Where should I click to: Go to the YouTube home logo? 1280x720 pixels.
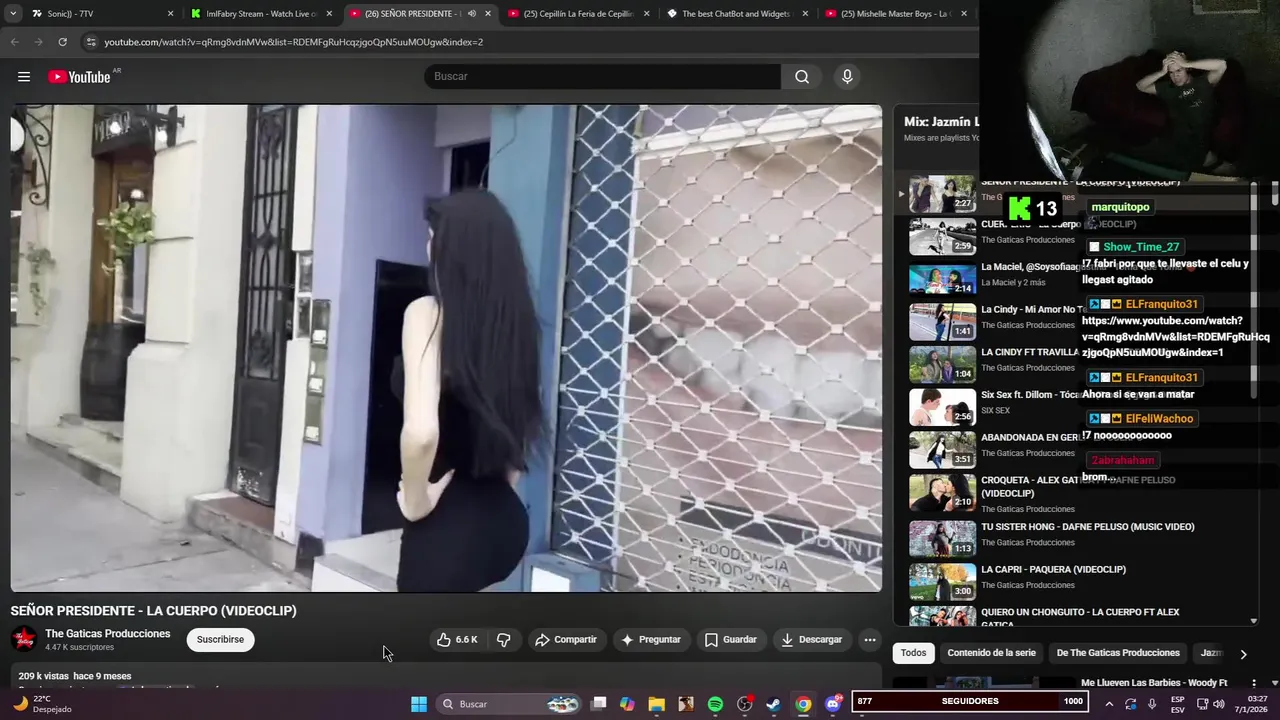pyautogui.click(x=79, y=77)
